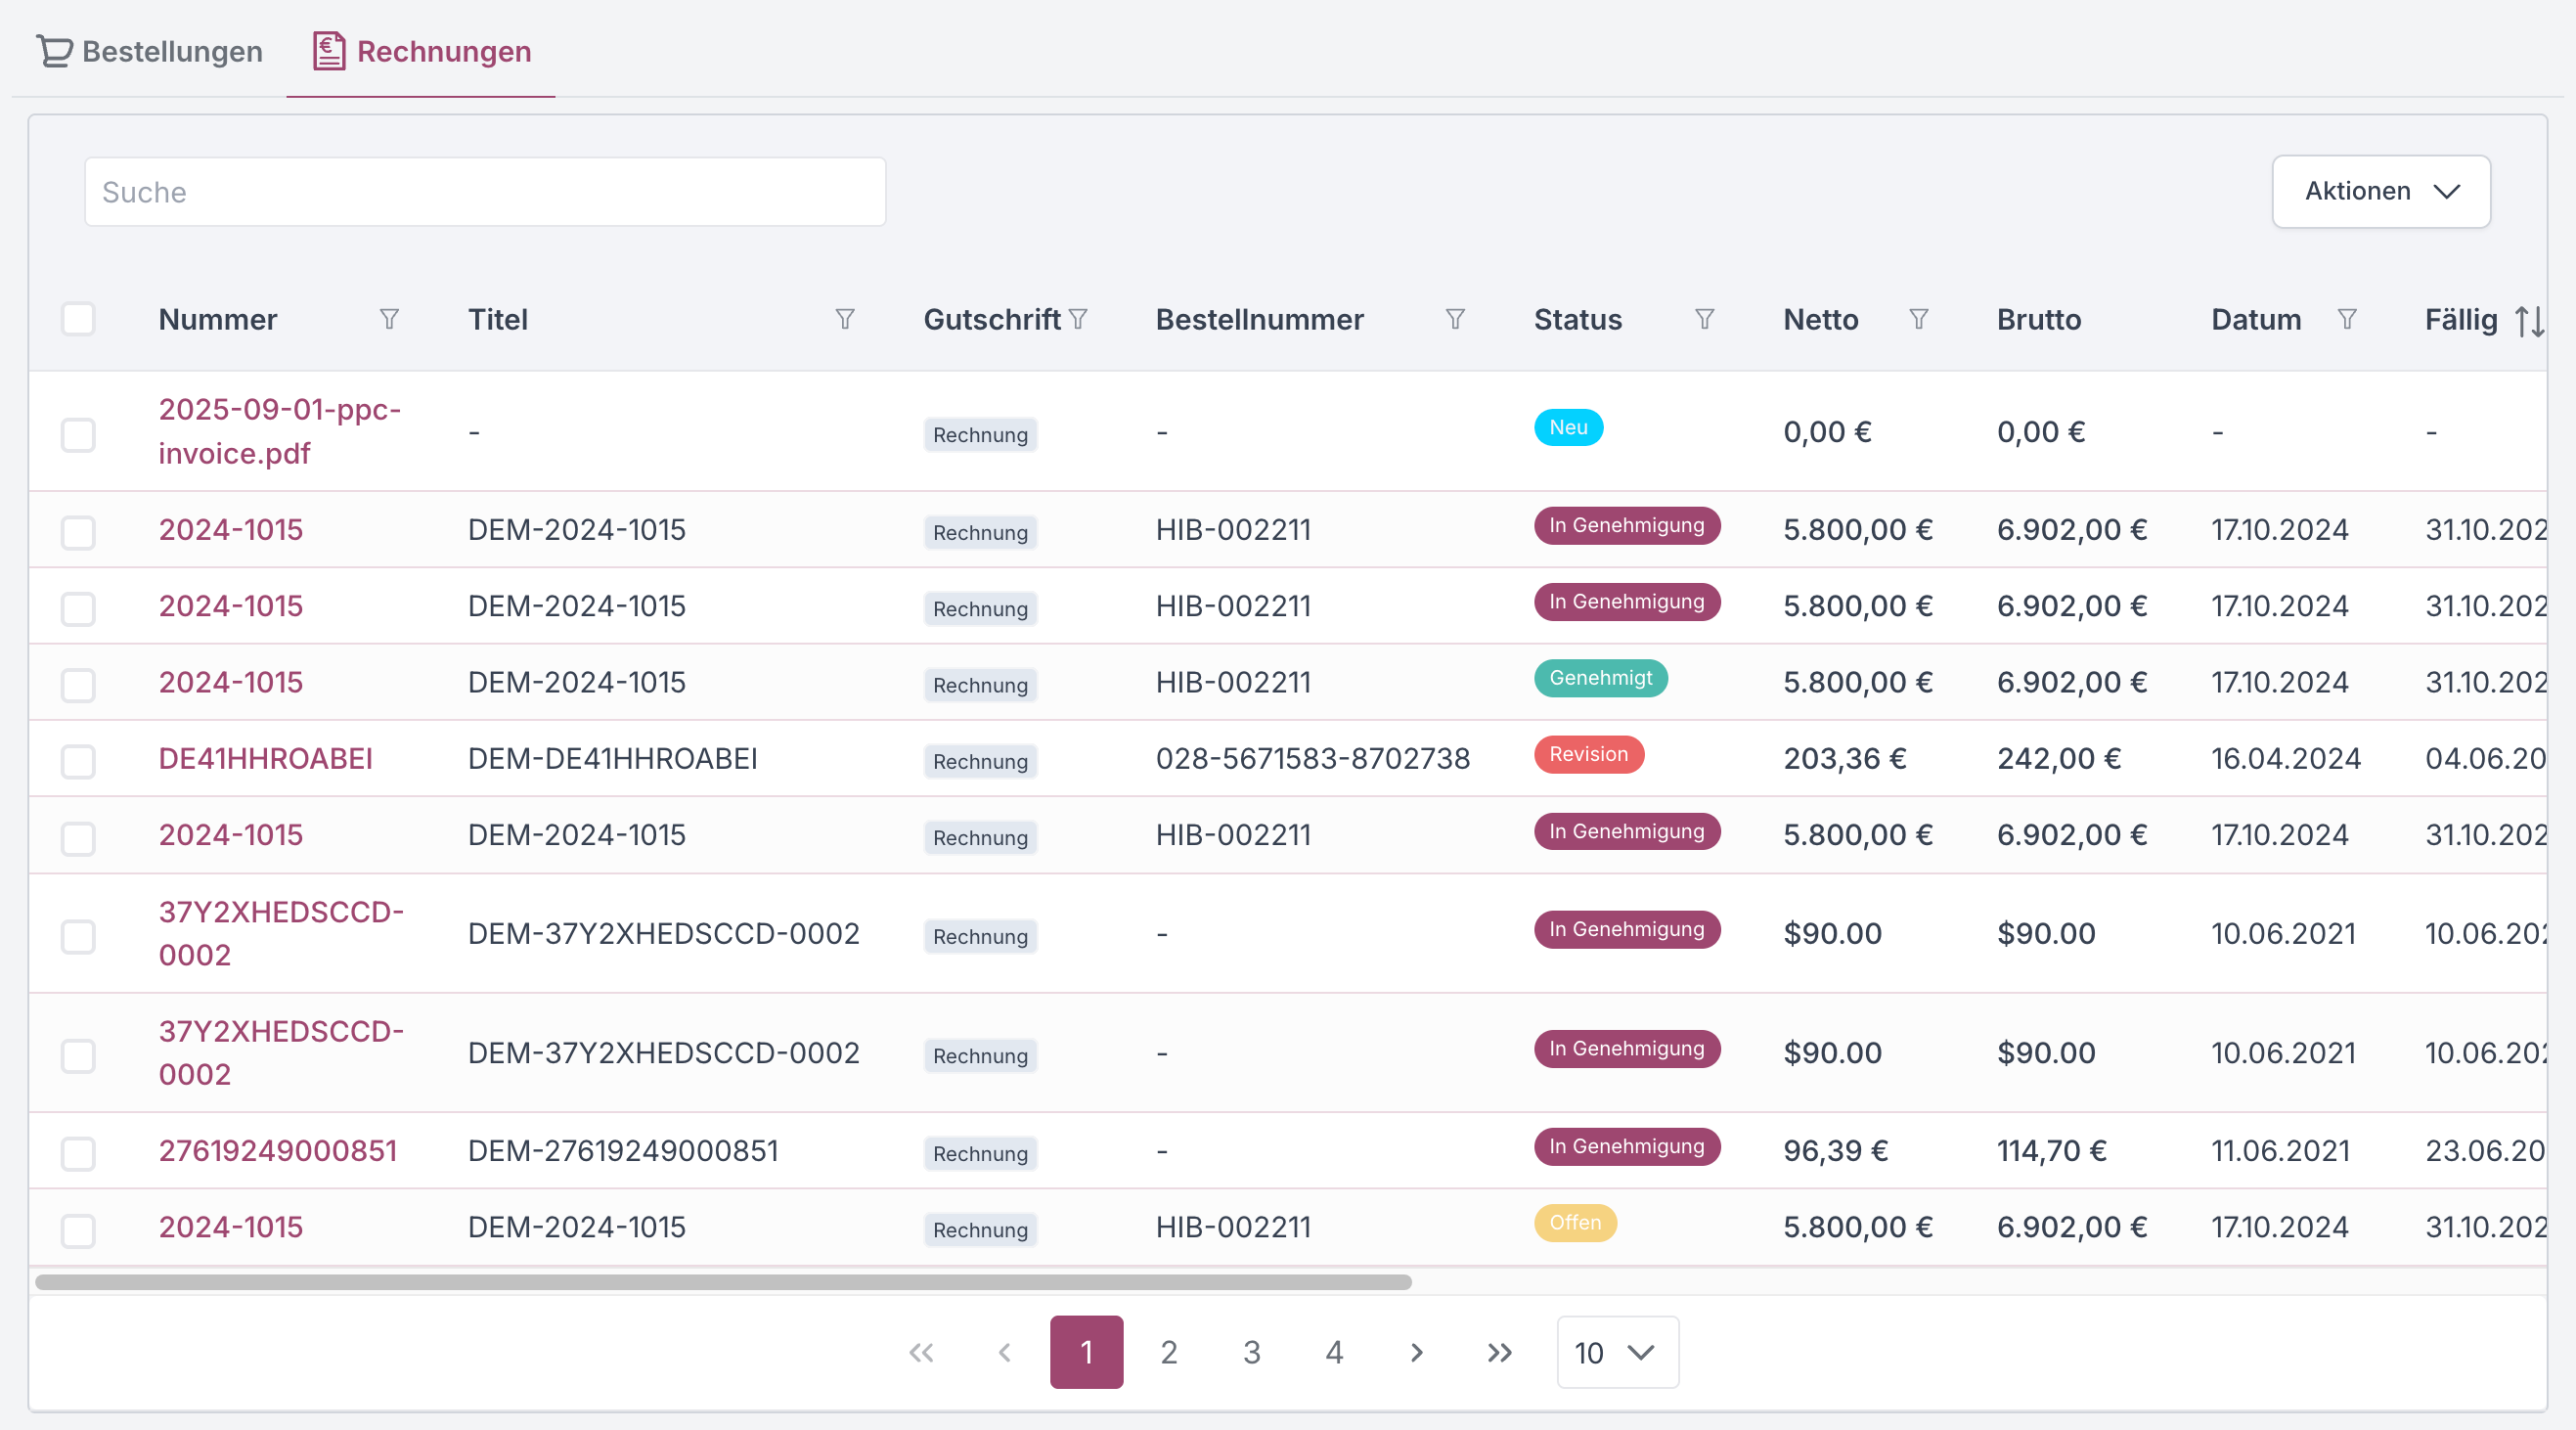Sort by Fällig using the sort arrows

[2529, 321]
